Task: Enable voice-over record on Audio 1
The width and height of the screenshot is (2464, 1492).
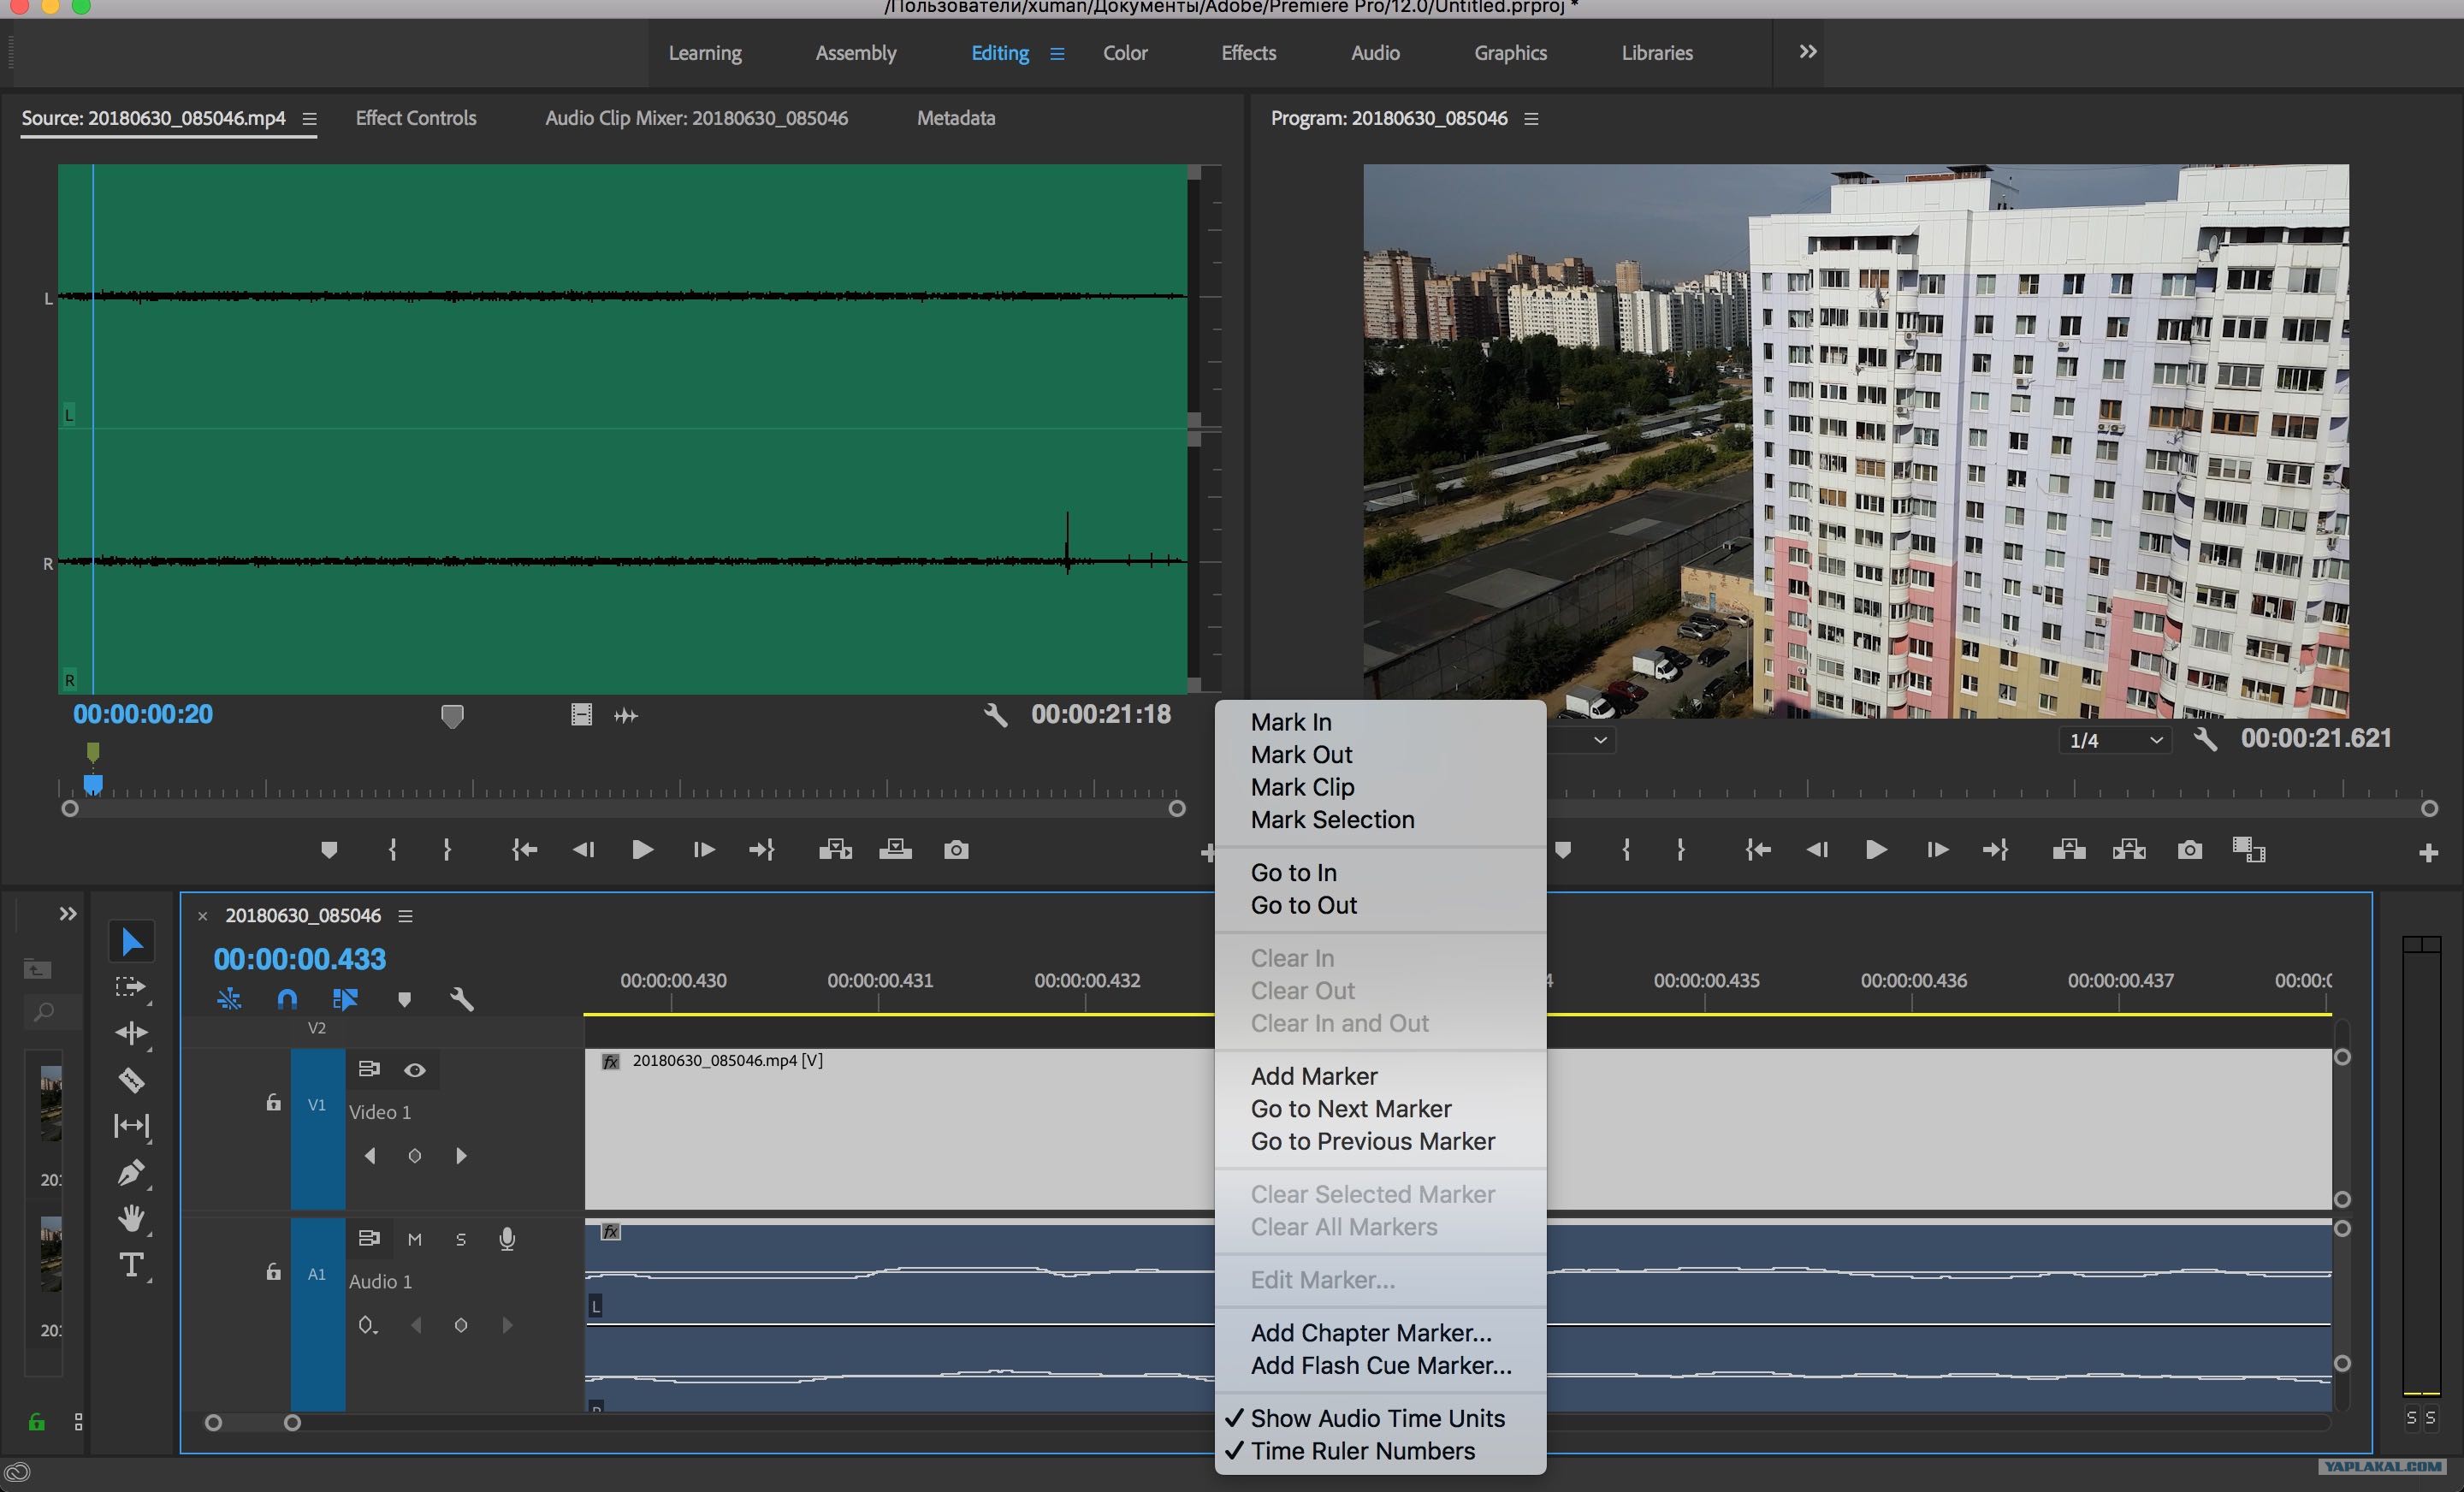Action: tap(507, 1239)
